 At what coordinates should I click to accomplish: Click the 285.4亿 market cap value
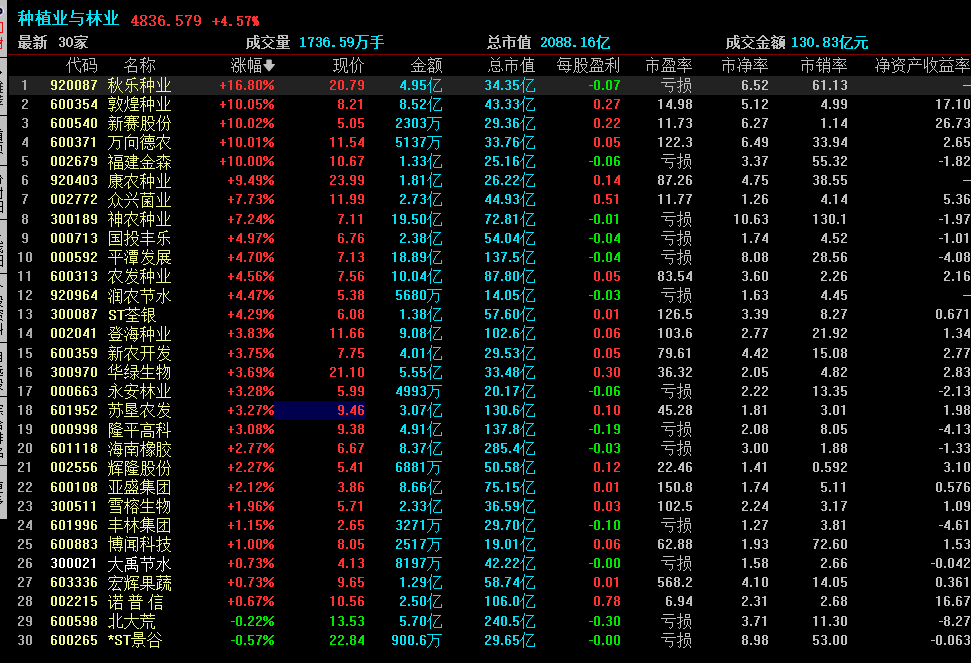(510, 448)
